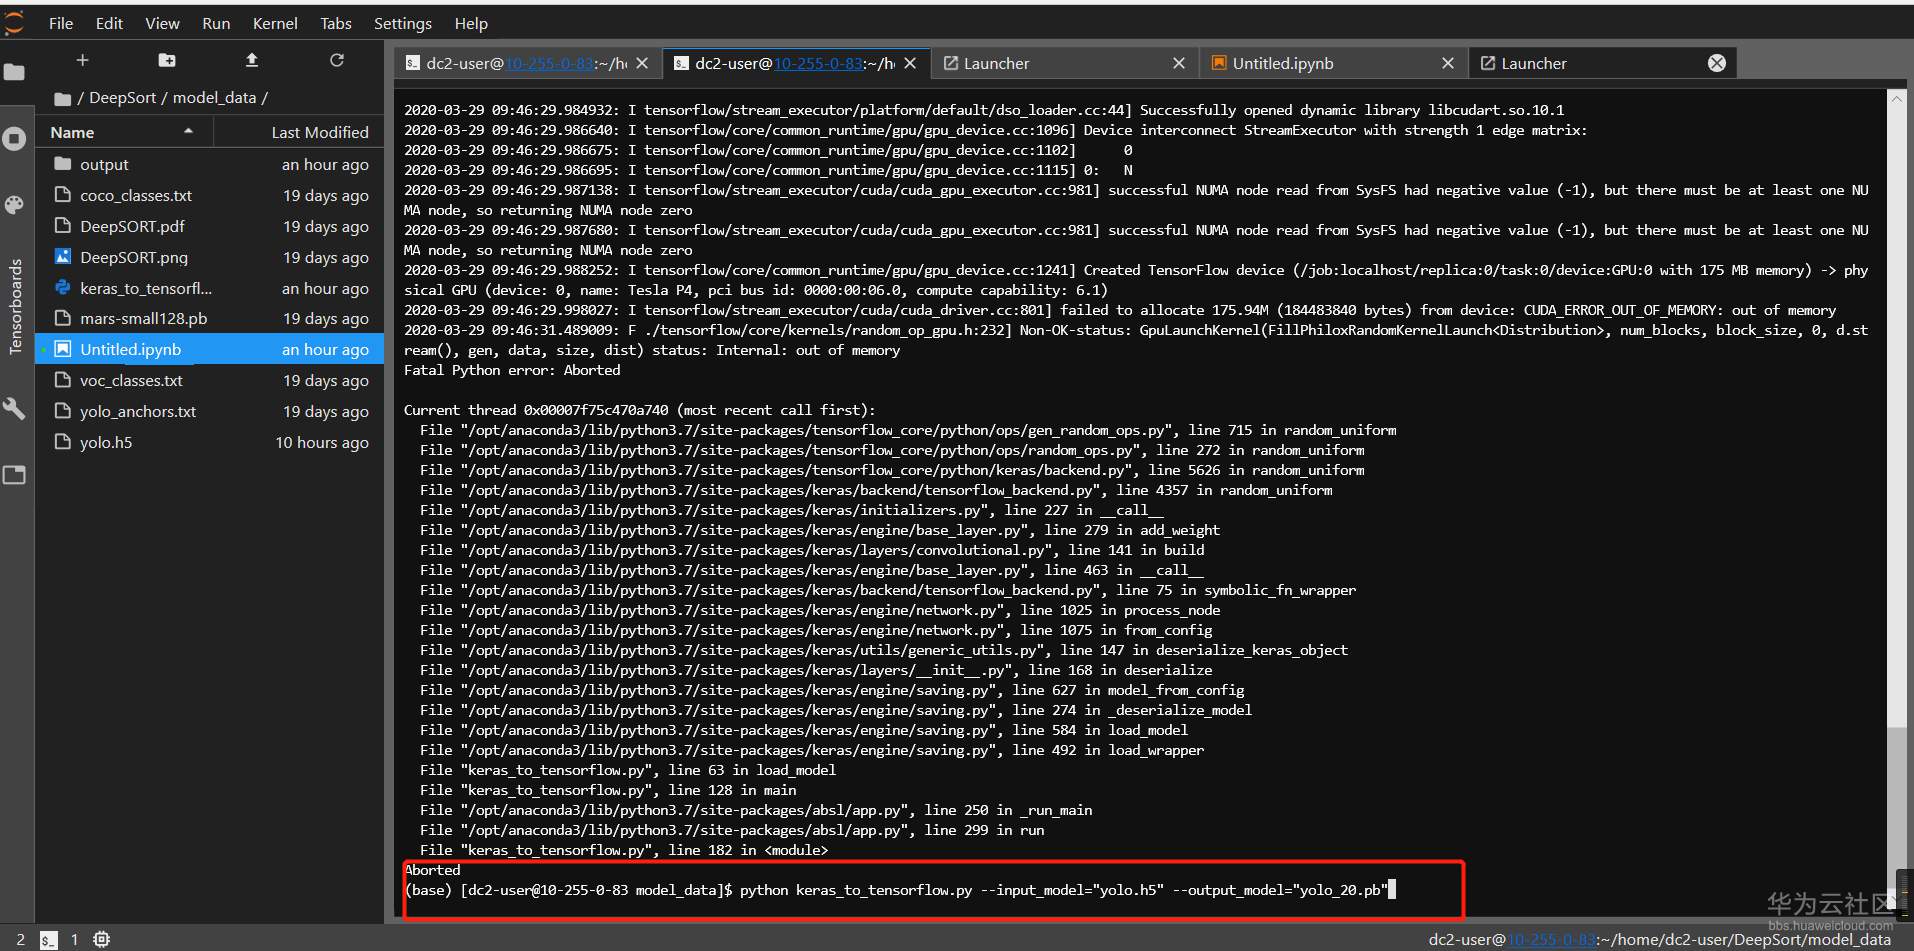Select the yolo.h5 file
This screenshot has height=951, width=1914.
click(x=210, y=442)
